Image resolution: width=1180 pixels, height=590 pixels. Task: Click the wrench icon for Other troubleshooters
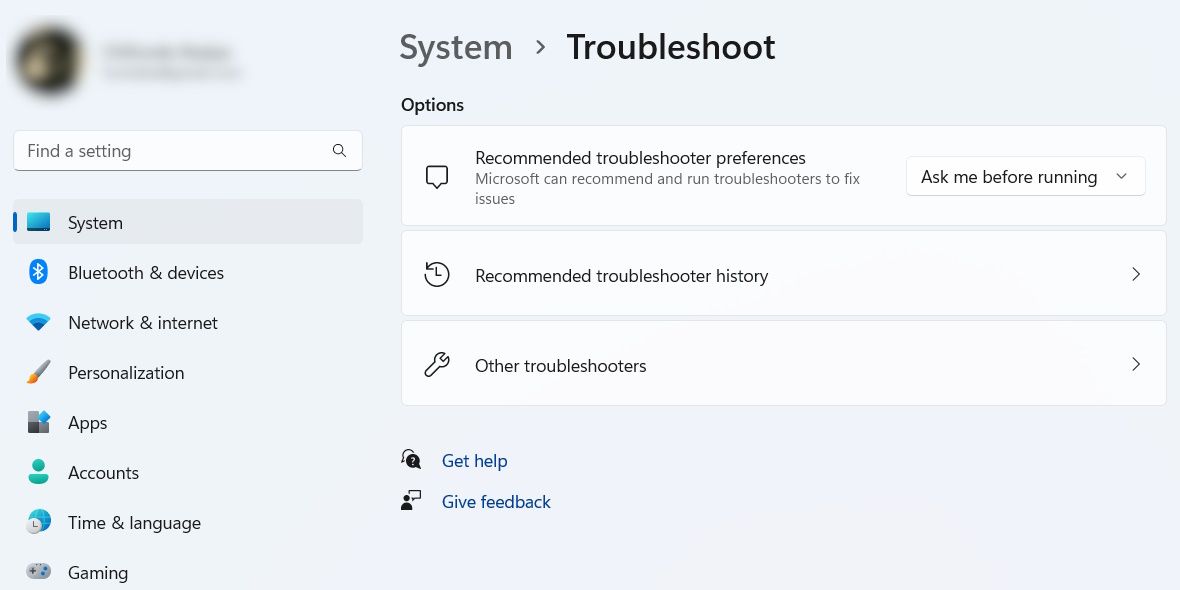tap(437, 364)
